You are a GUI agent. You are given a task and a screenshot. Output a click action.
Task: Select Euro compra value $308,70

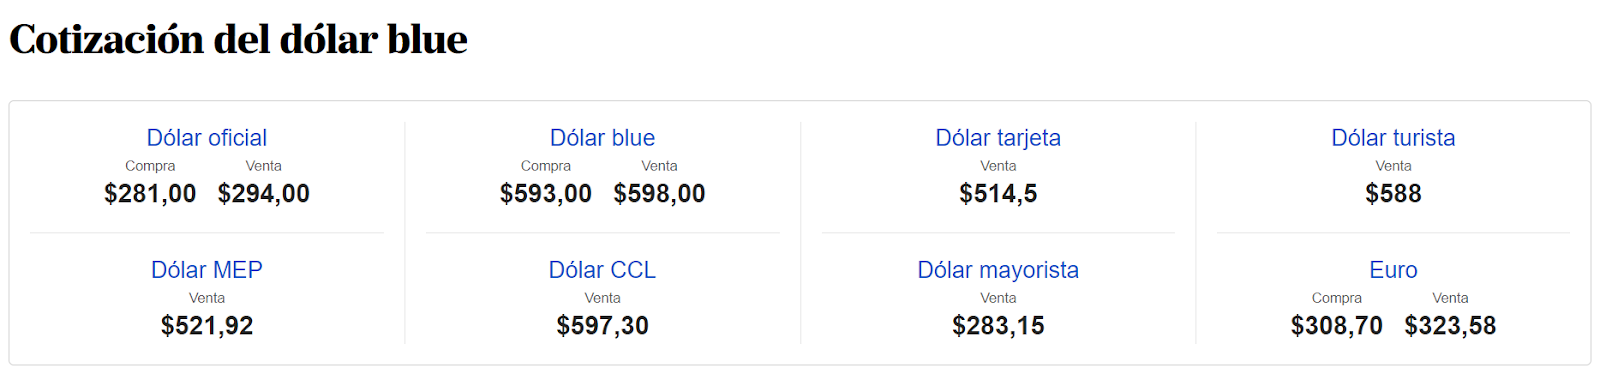[1337, 326]
